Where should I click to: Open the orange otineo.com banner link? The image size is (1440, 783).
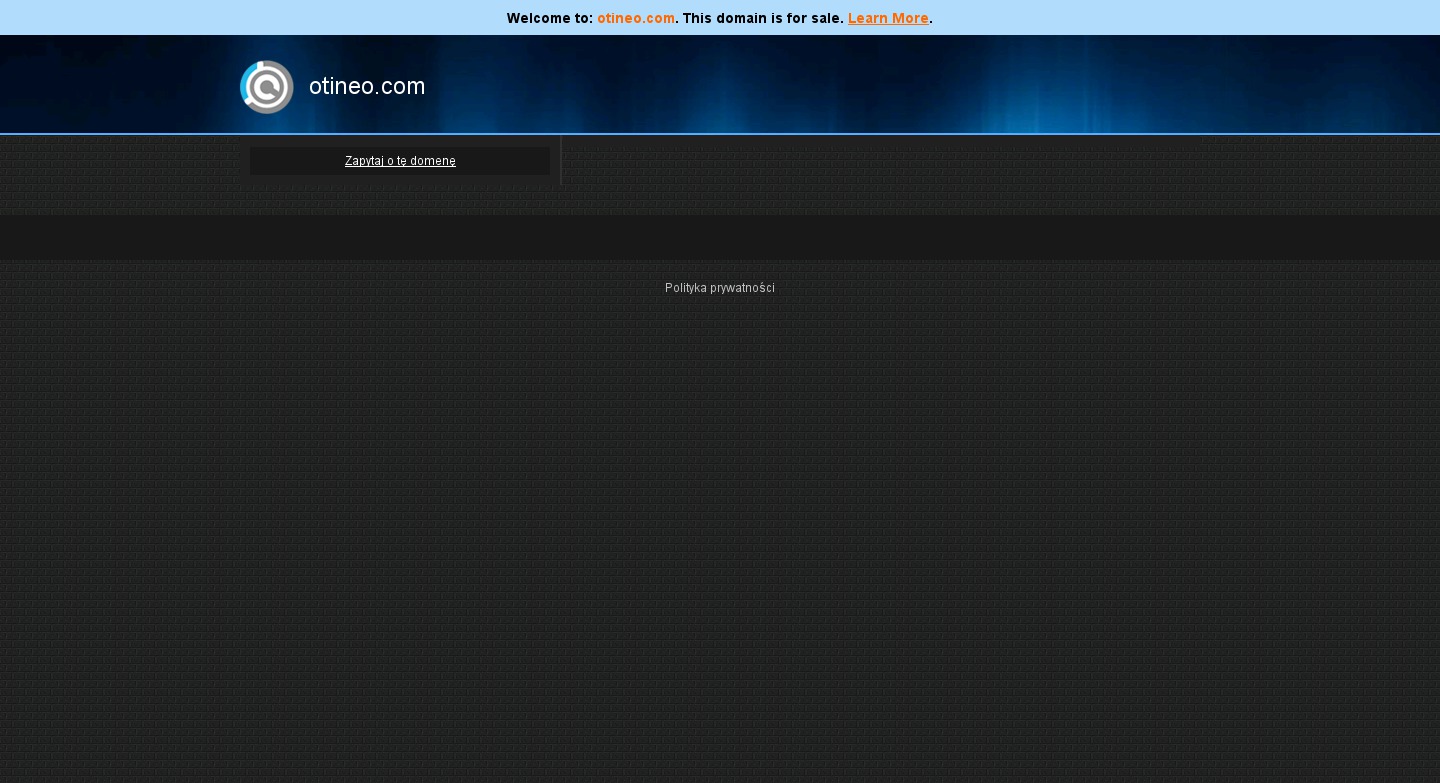click(635, 18)
